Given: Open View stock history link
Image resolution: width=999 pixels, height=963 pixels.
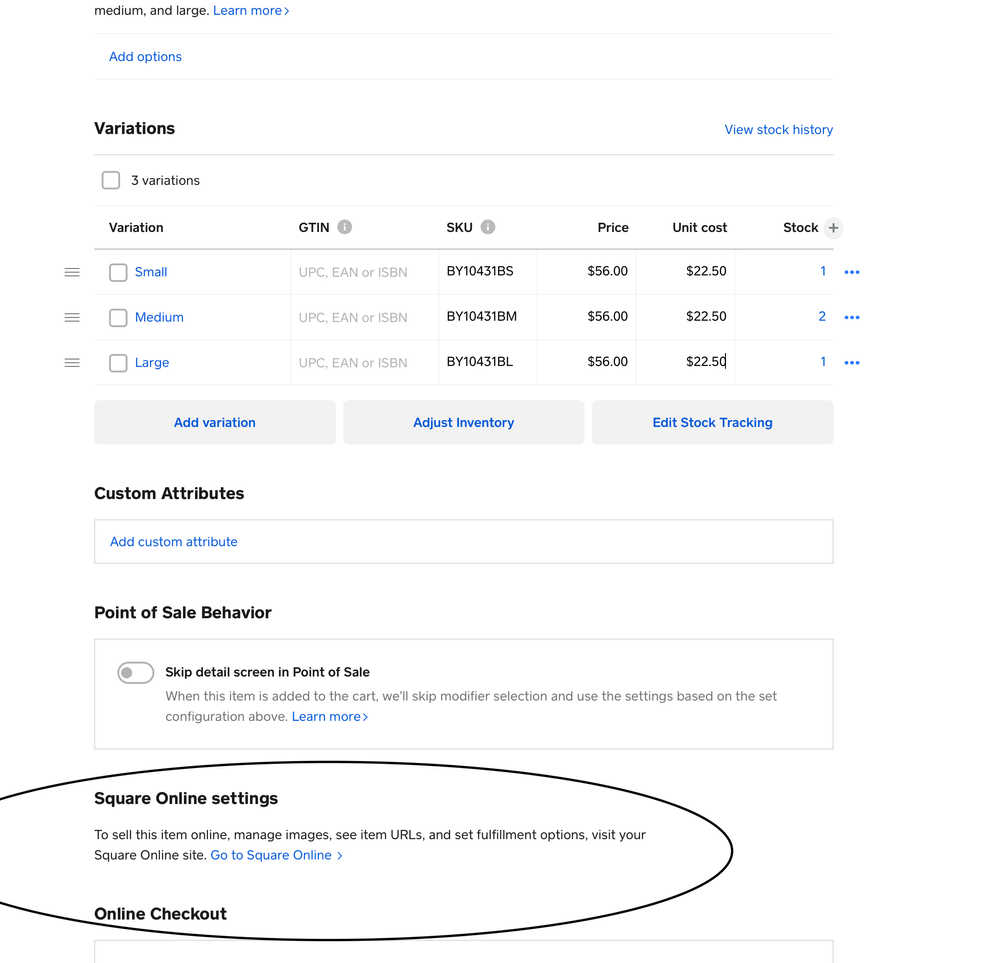Looking at the screenshot, I should pyautogui.click(x=778, y=130).
